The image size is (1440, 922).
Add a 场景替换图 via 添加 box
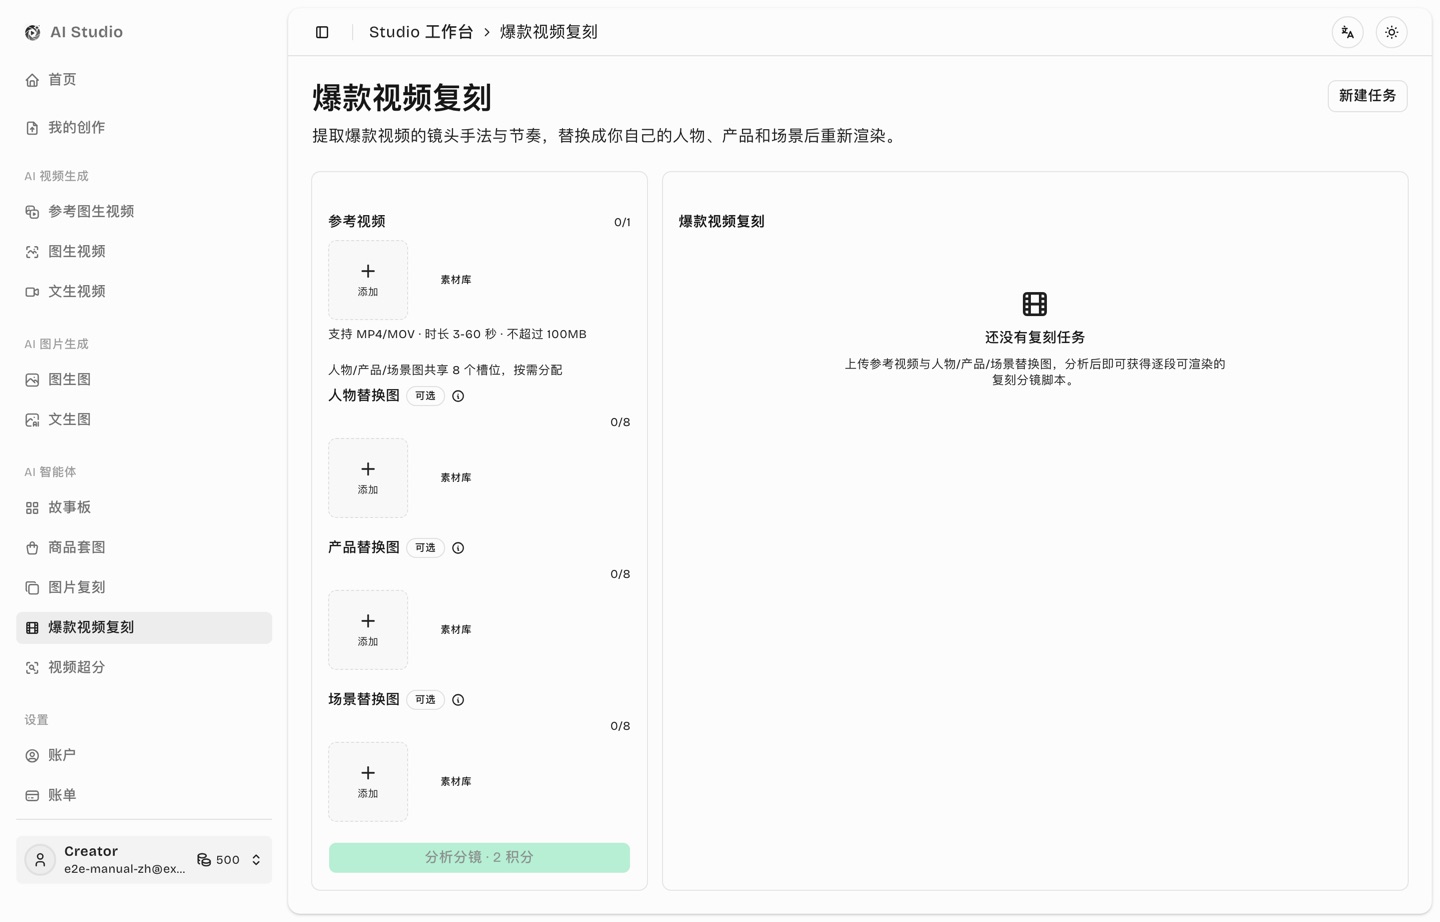pyautogui.click(x=368, y=782)
